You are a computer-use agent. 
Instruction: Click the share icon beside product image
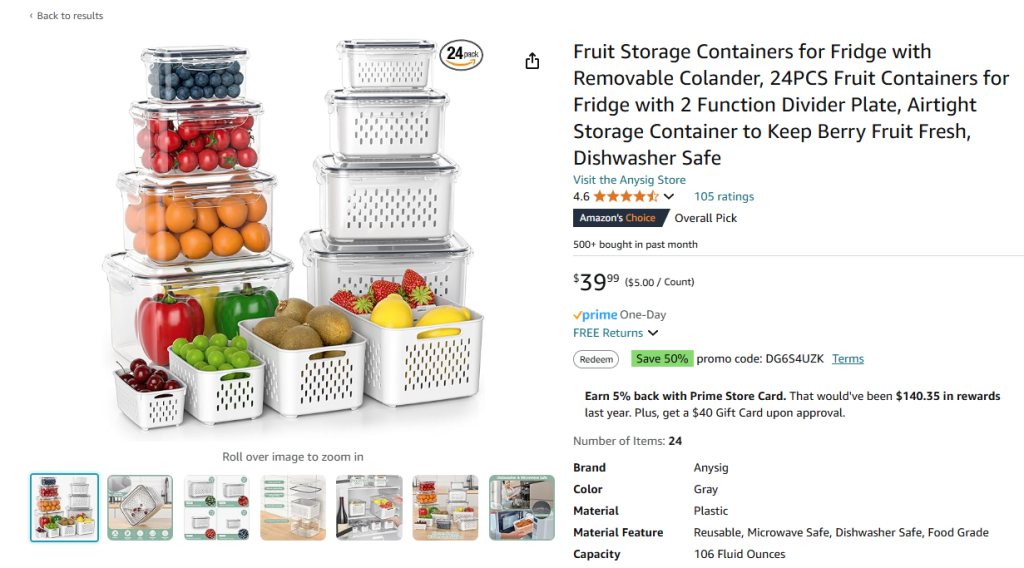(532, 61)
